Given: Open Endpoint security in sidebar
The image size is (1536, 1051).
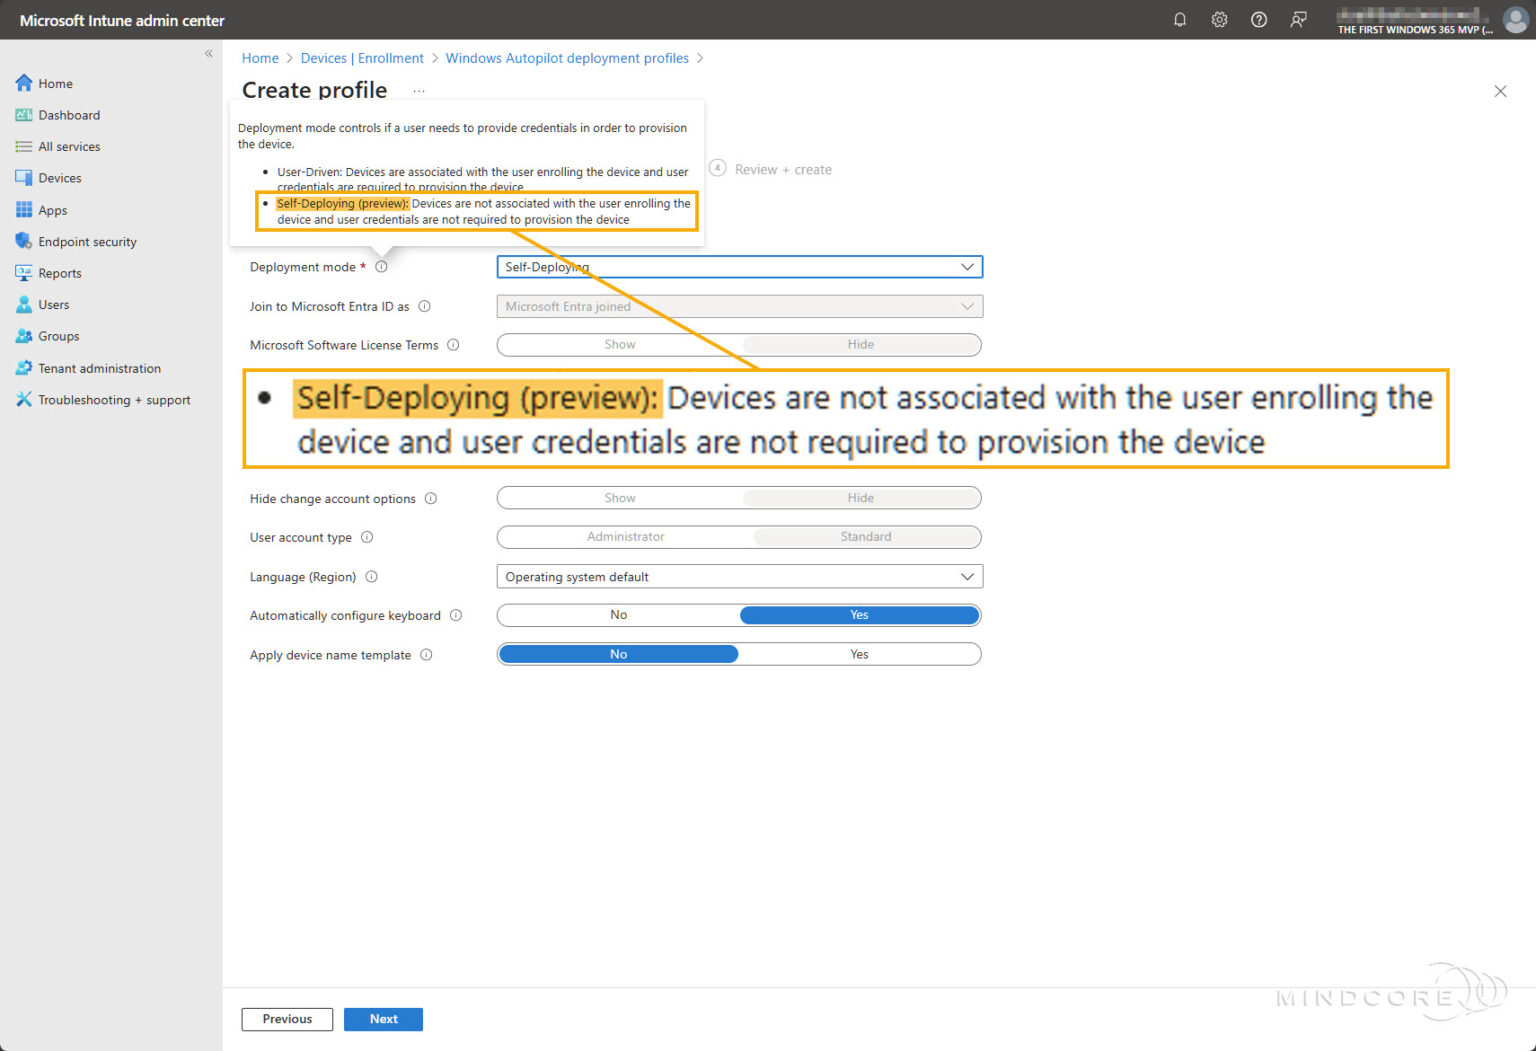Looking at the screenshot, I should 87,242.
